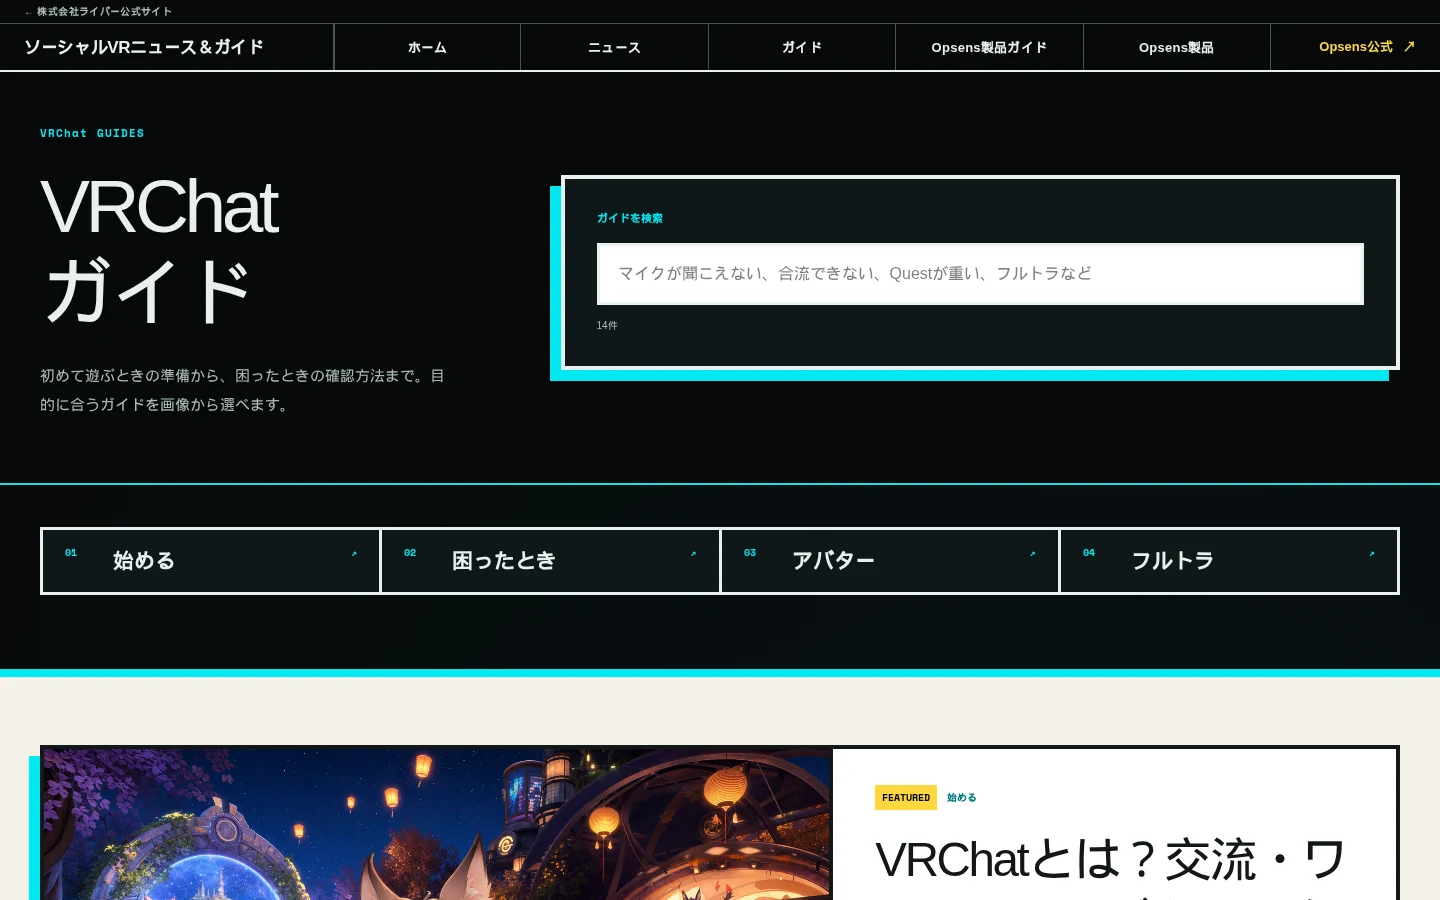Click the FEATURED badge on the article
Screen dimensions: 1440x900
906,797
